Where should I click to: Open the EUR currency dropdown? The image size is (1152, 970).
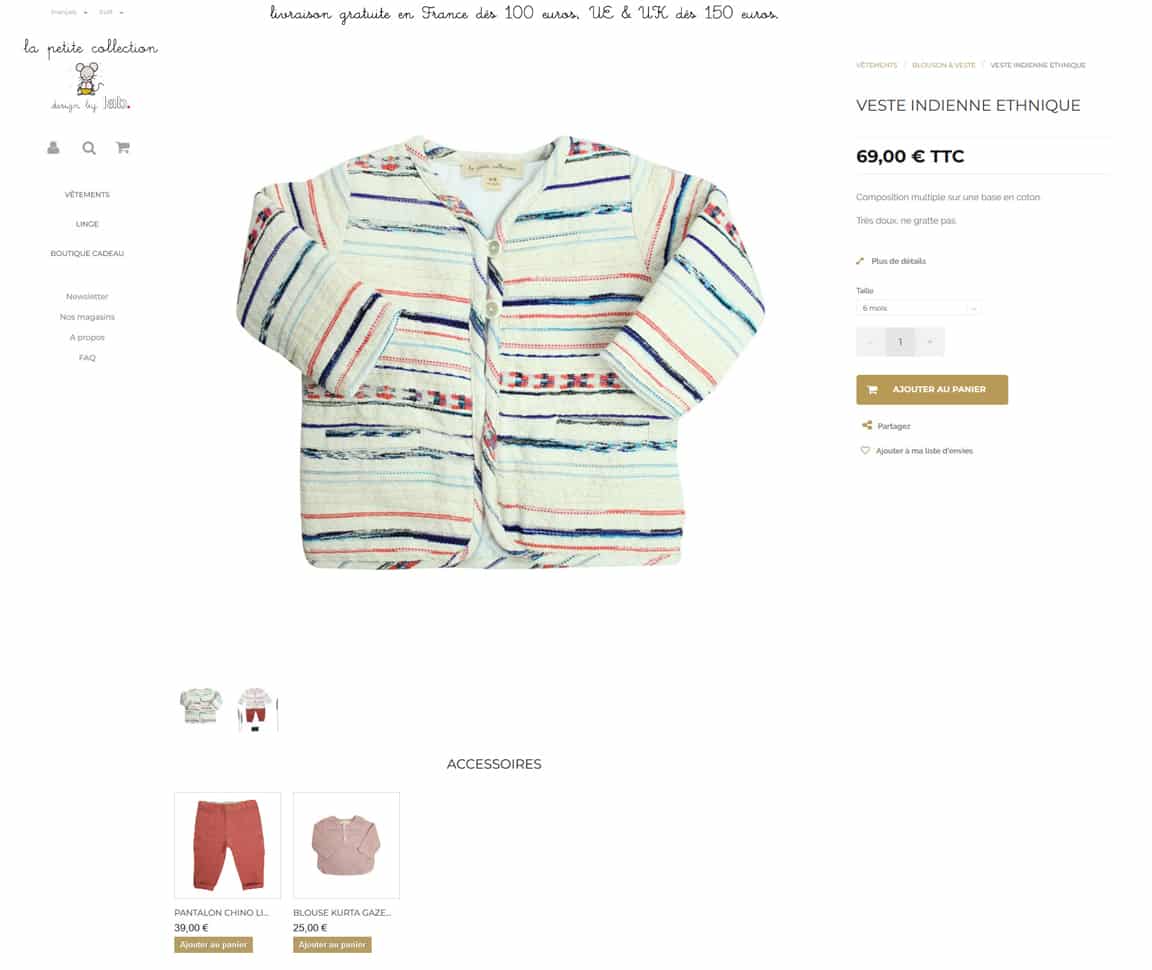point(111,12)
